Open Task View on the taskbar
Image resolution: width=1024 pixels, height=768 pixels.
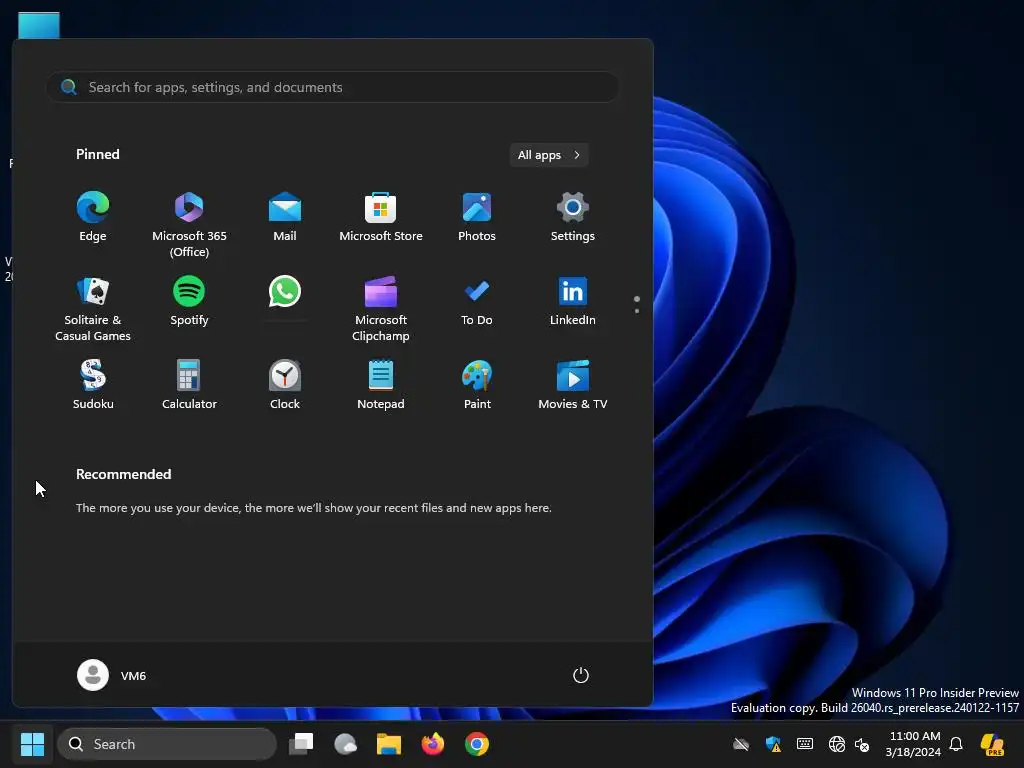(301, 744)
